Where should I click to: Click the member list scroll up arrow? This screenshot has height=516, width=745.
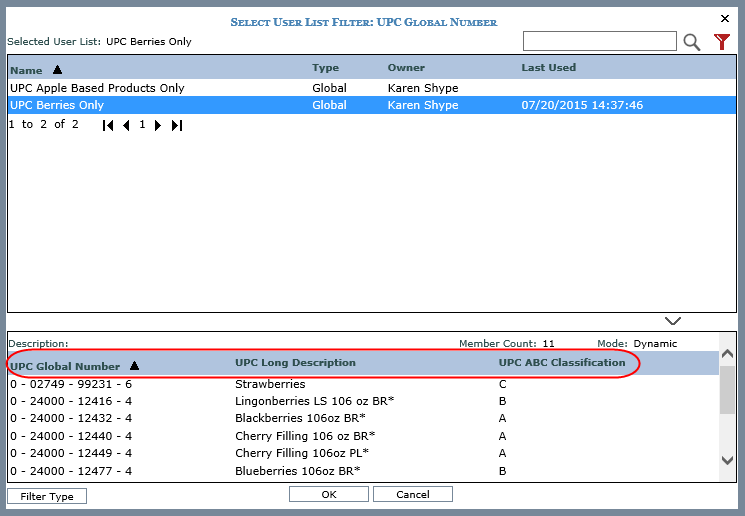click(727, 354)
